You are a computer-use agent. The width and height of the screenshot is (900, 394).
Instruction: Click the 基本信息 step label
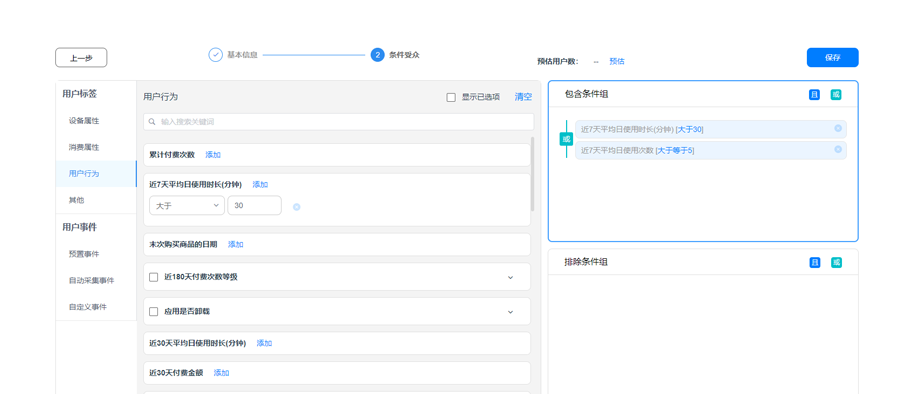[x=242, y=55]
